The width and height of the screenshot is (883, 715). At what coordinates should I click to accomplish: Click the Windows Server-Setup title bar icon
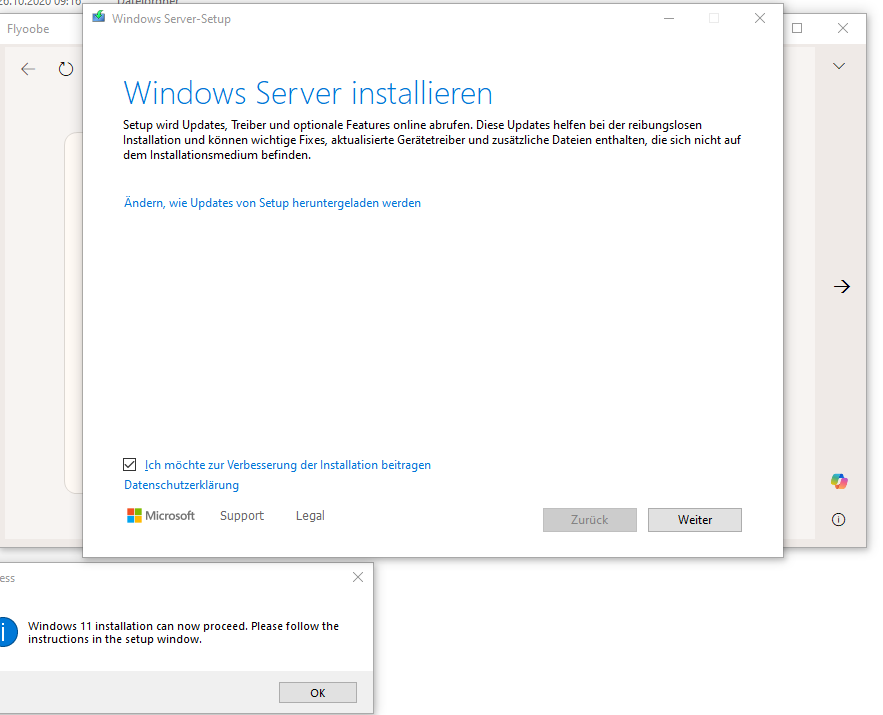click(99, 18)
